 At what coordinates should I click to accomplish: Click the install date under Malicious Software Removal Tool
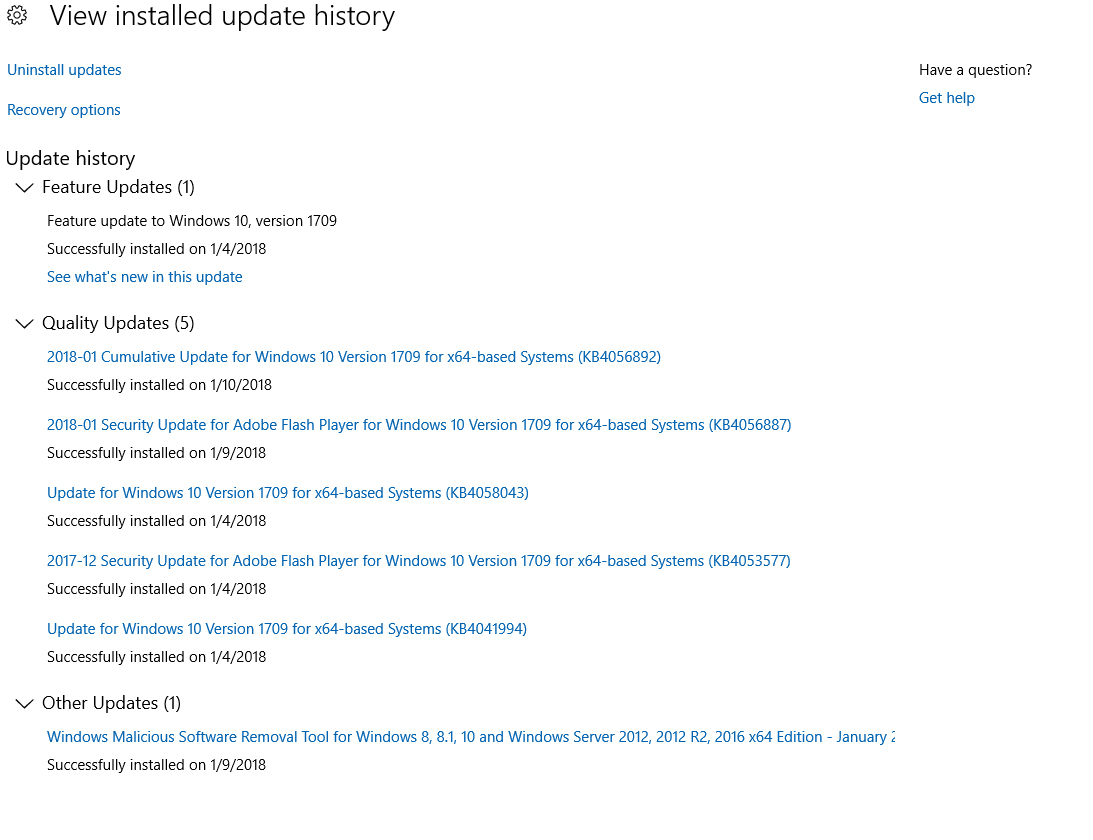[156, 765]
